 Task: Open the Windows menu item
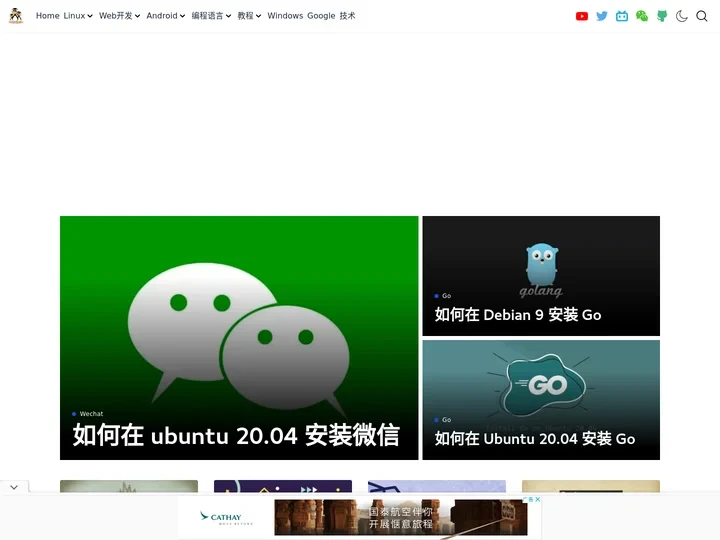[x=285, y=16]
